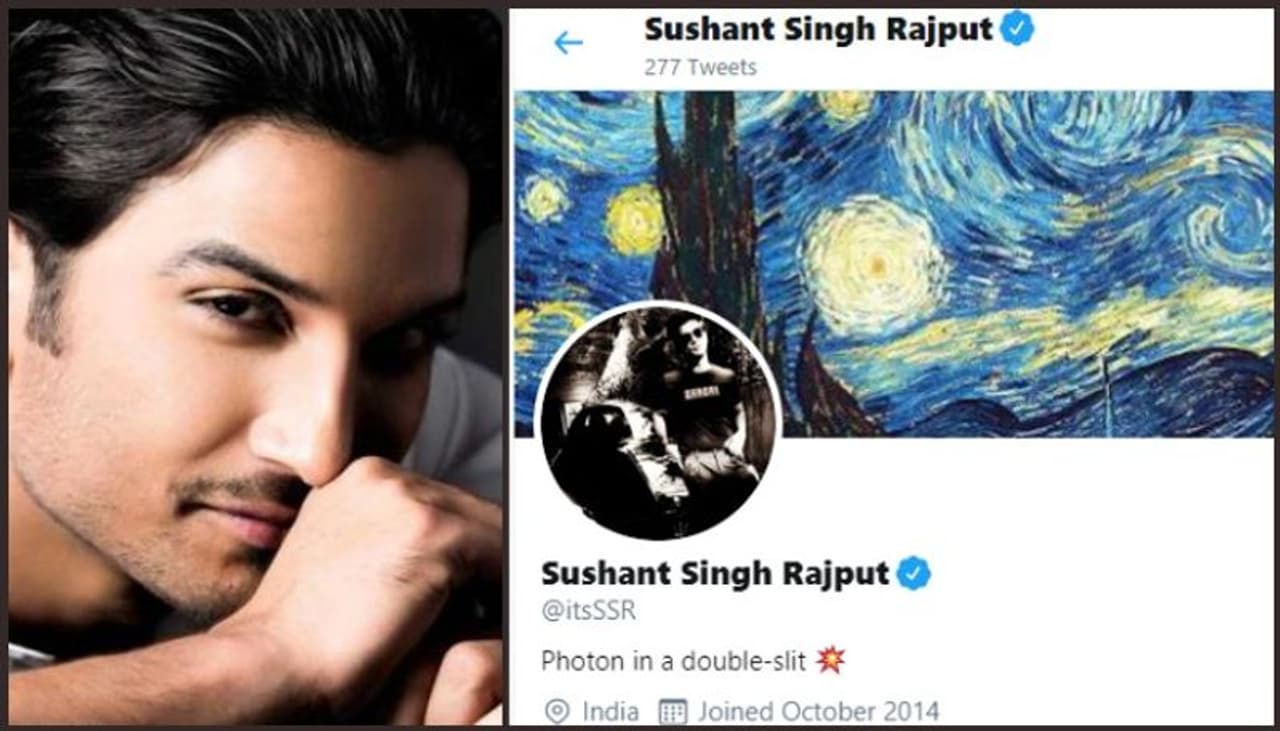Click the India location text
Viewport: 1280px width, 731px height.
pyautogui.click(x=610, y=712)
